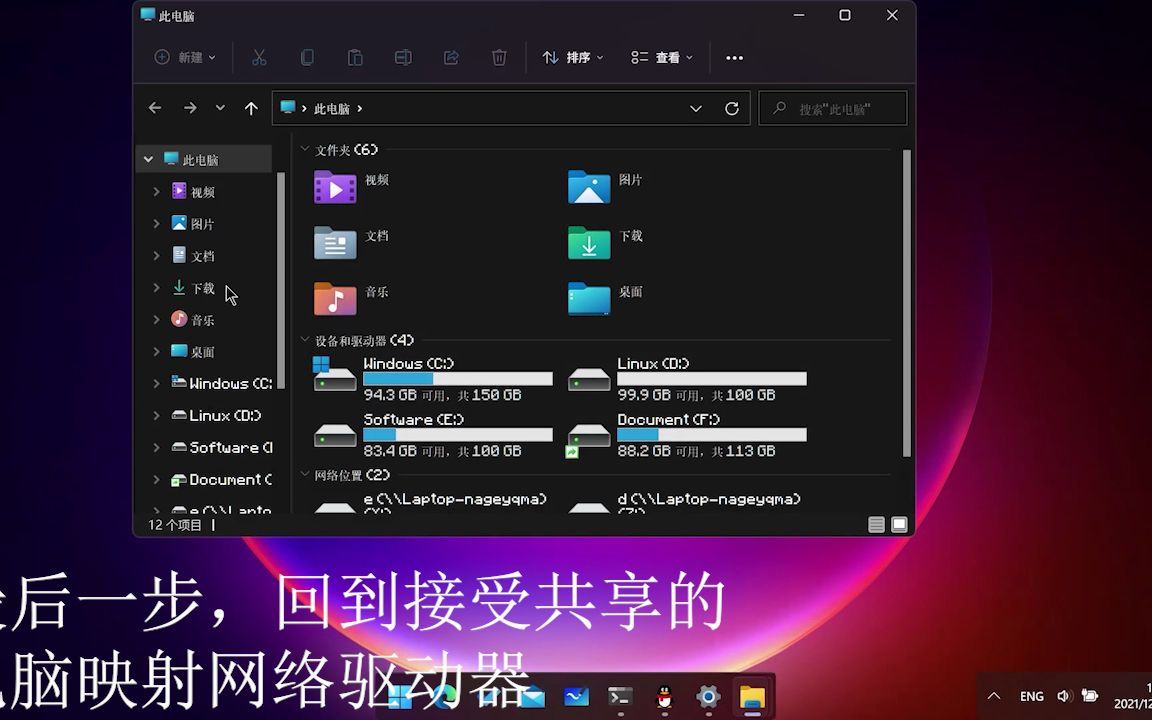1152x720 pixels.
Task: Click the Copy icon in the toolbar
Action: 307,57
